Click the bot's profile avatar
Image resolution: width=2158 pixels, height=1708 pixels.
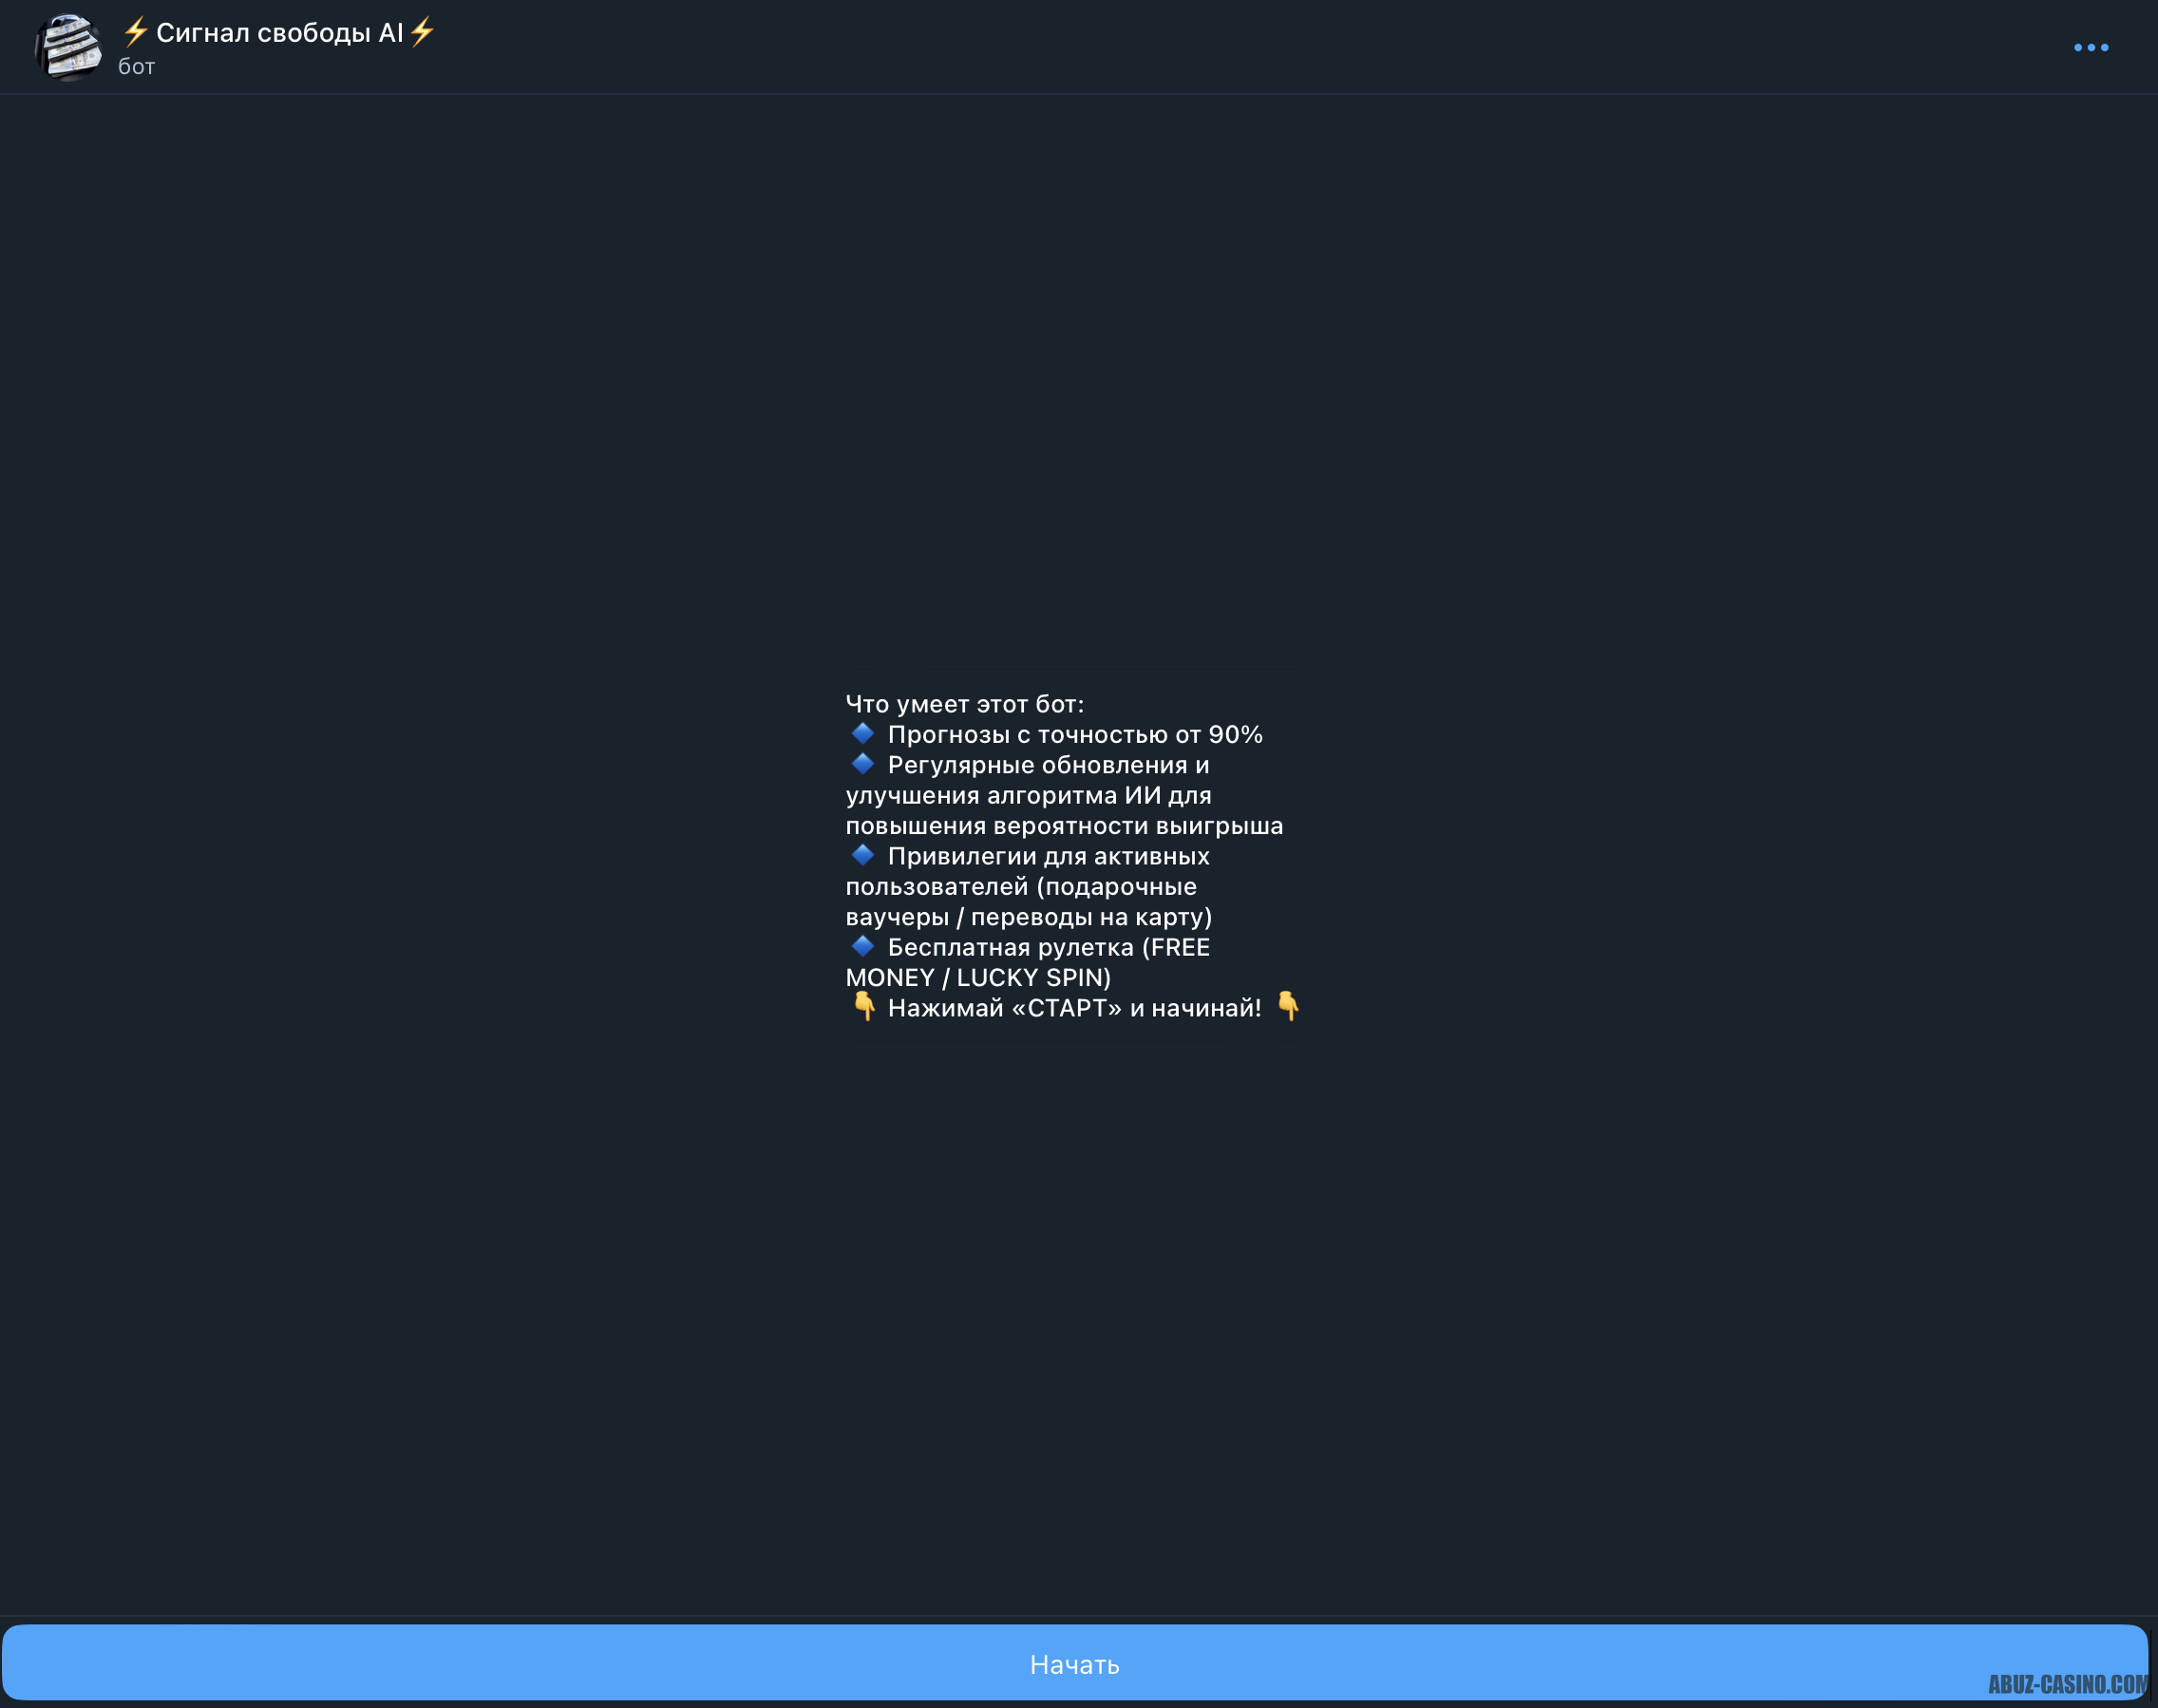point(68,47)
